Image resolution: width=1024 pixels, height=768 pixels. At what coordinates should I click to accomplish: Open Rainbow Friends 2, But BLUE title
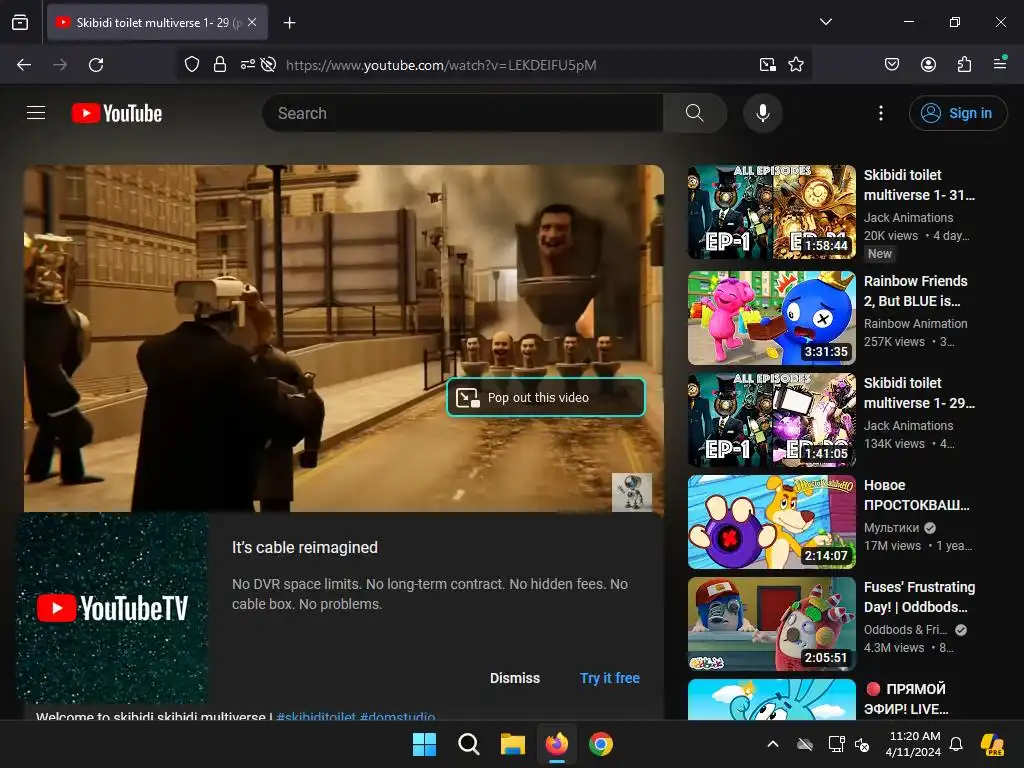click(916, 291)
